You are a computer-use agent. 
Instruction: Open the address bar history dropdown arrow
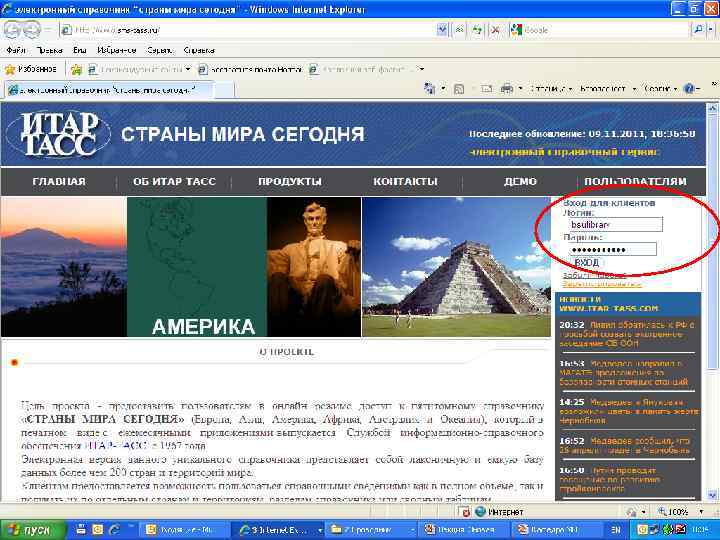[x=442, y=30]
